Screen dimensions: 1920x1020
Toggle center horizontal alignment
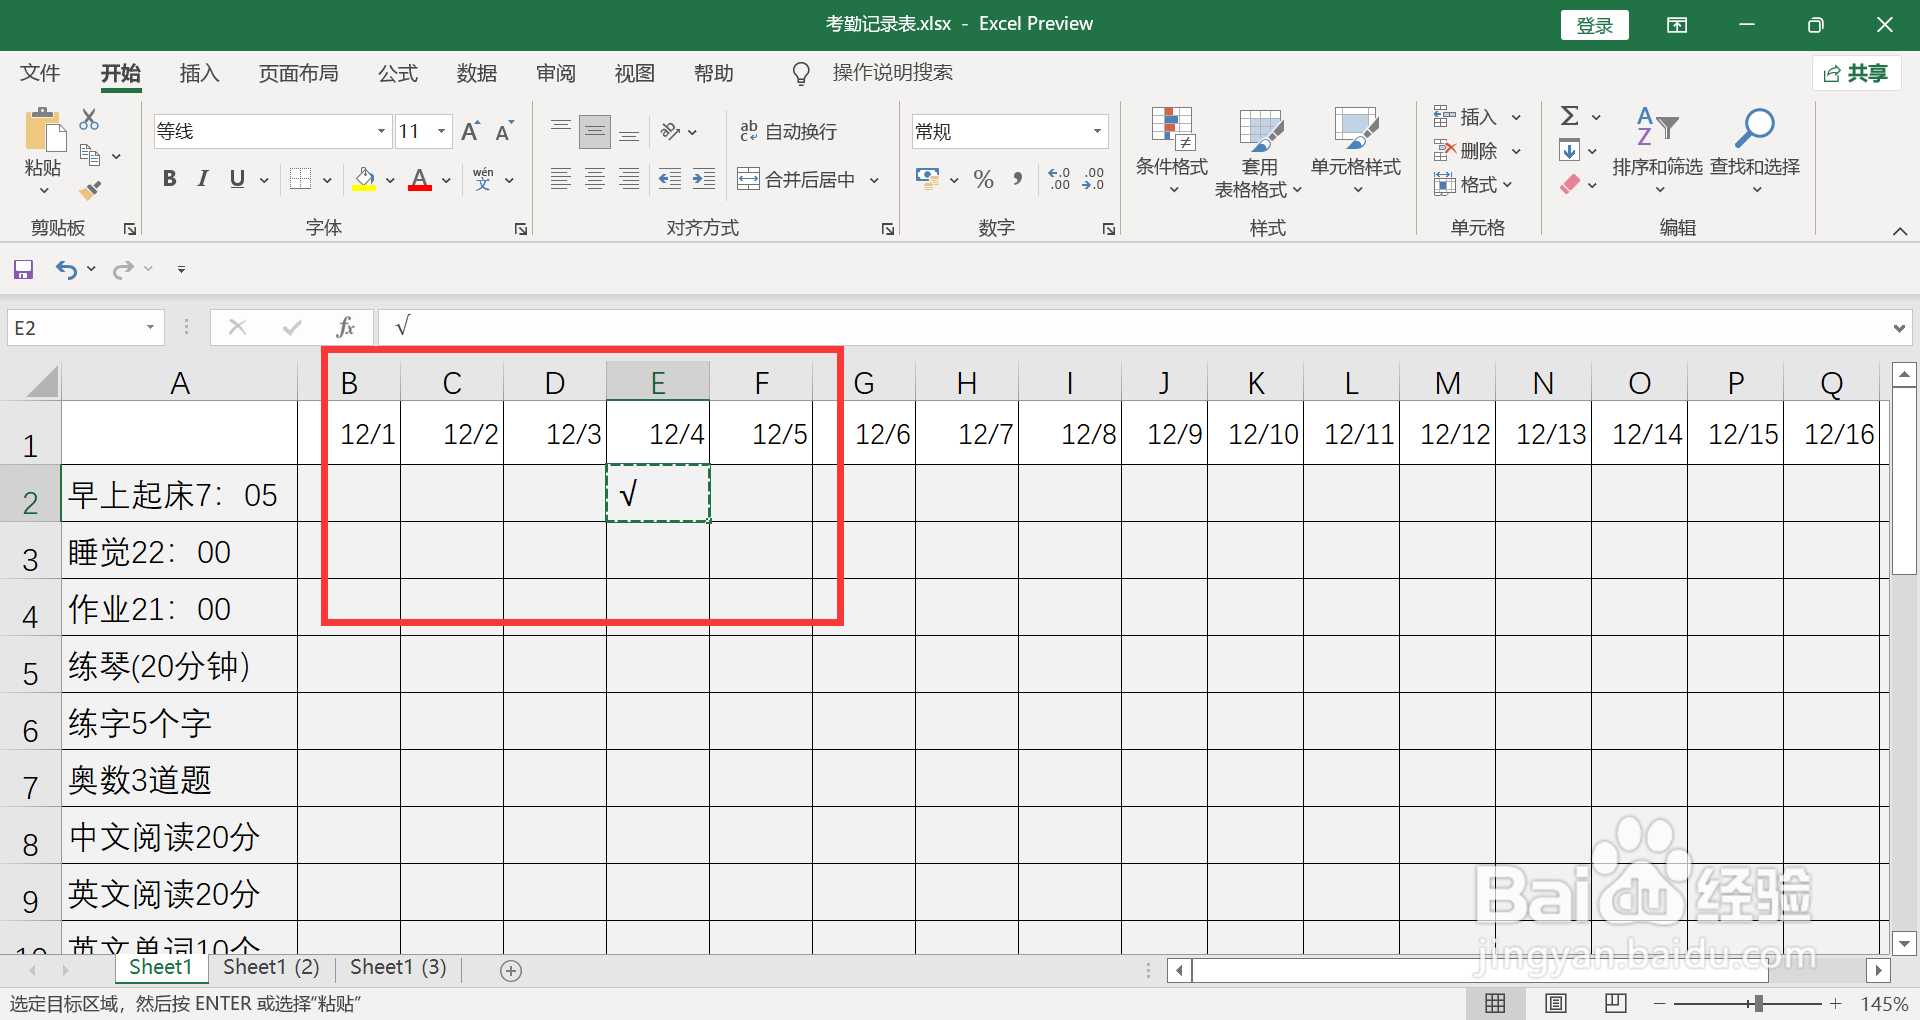[x=595, y=179]
